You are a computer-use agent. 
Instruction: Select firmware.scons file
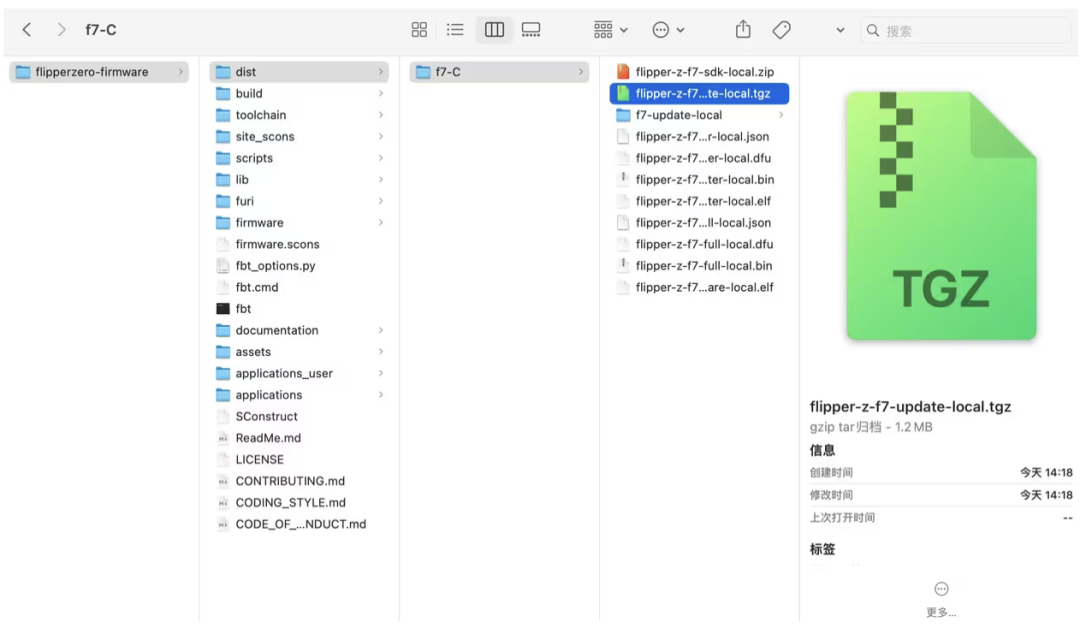click(298, 244)
